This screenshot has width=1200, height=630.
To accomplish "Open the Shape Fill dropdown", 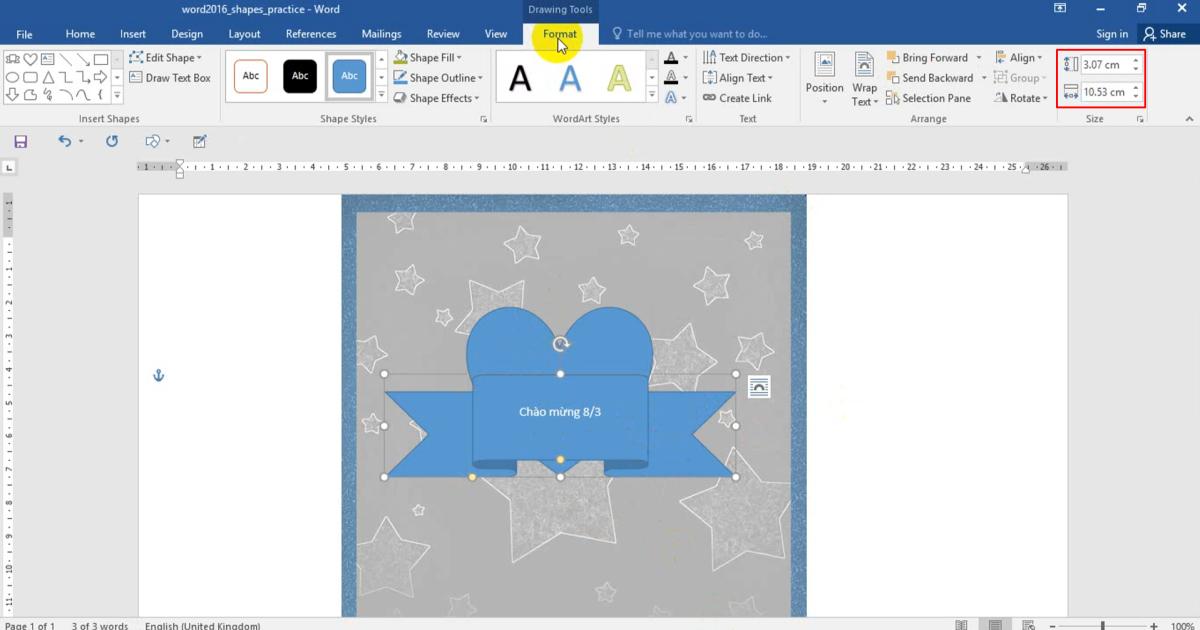I will pyautogui.click(x=428, y=58).
